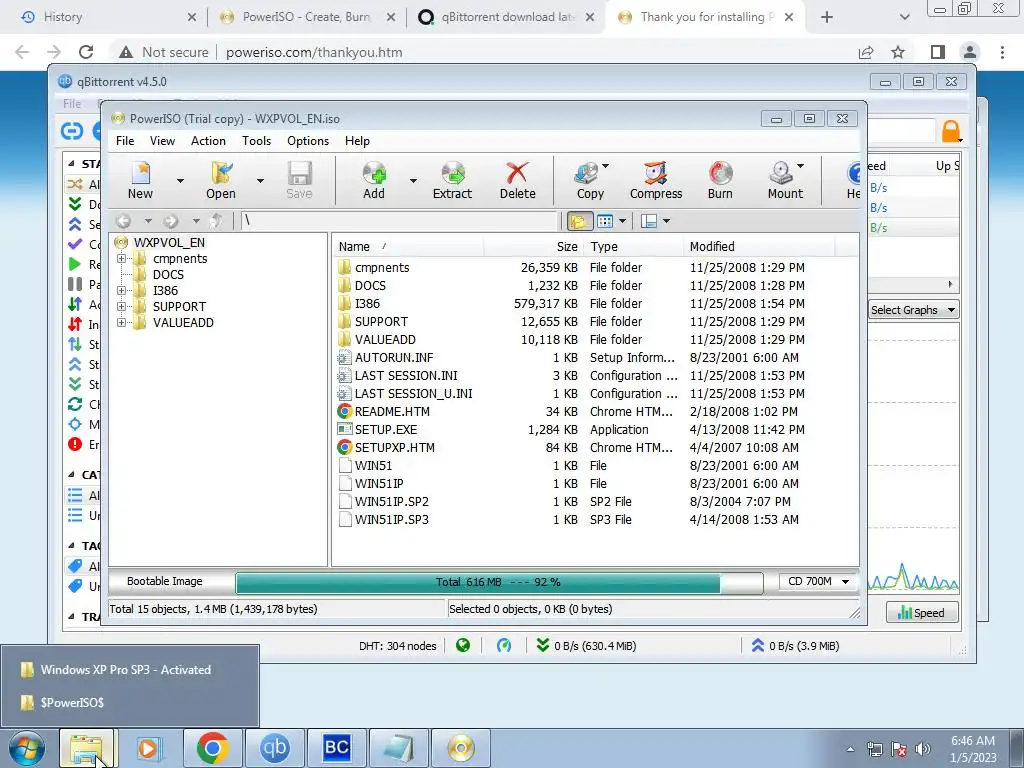
Task: Open the Copy button dropdown arrow
Action: [605, 166]
